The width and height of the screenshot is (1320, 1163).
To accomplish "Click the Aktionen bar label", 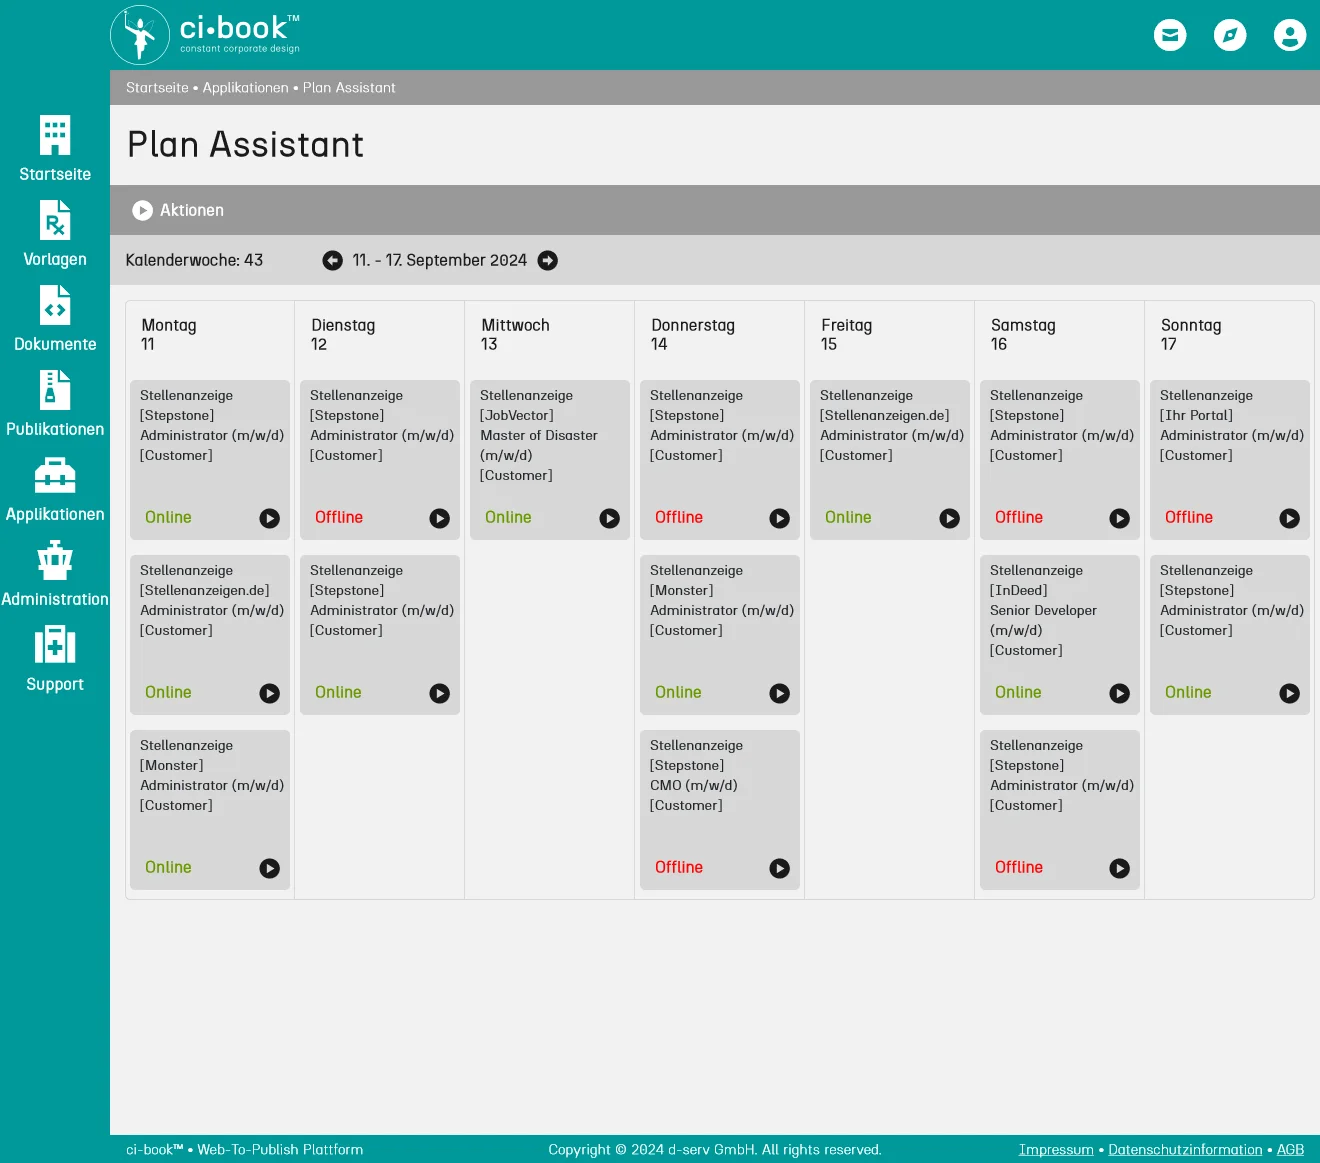I will coord(192,210).
